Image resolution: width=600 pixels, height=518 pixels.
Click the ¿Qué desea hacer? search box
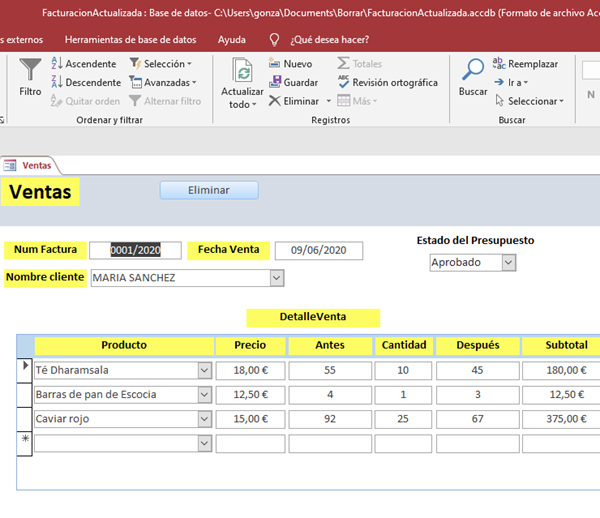(328, 40)
